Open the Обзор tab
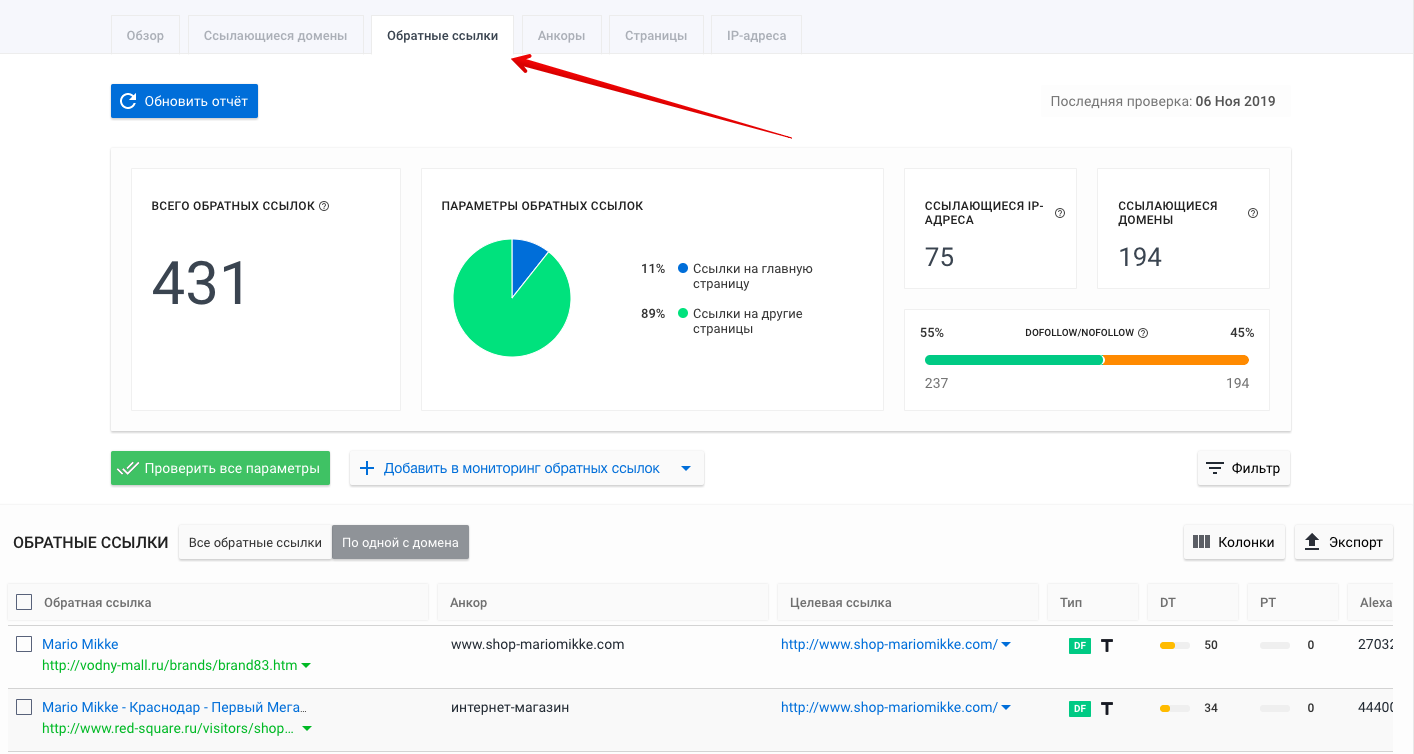 click(x=145, y=35)
